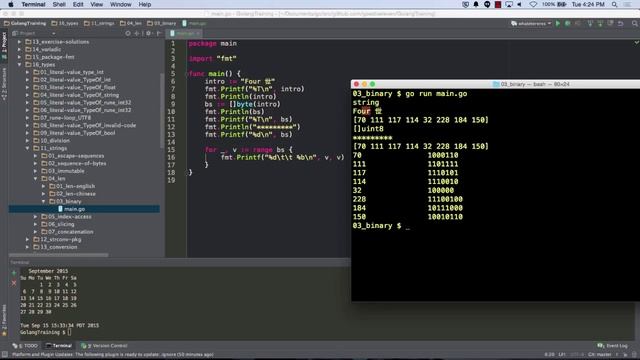Click the VCS commit changes icon
Screen dimensions: 640x360
600,24
